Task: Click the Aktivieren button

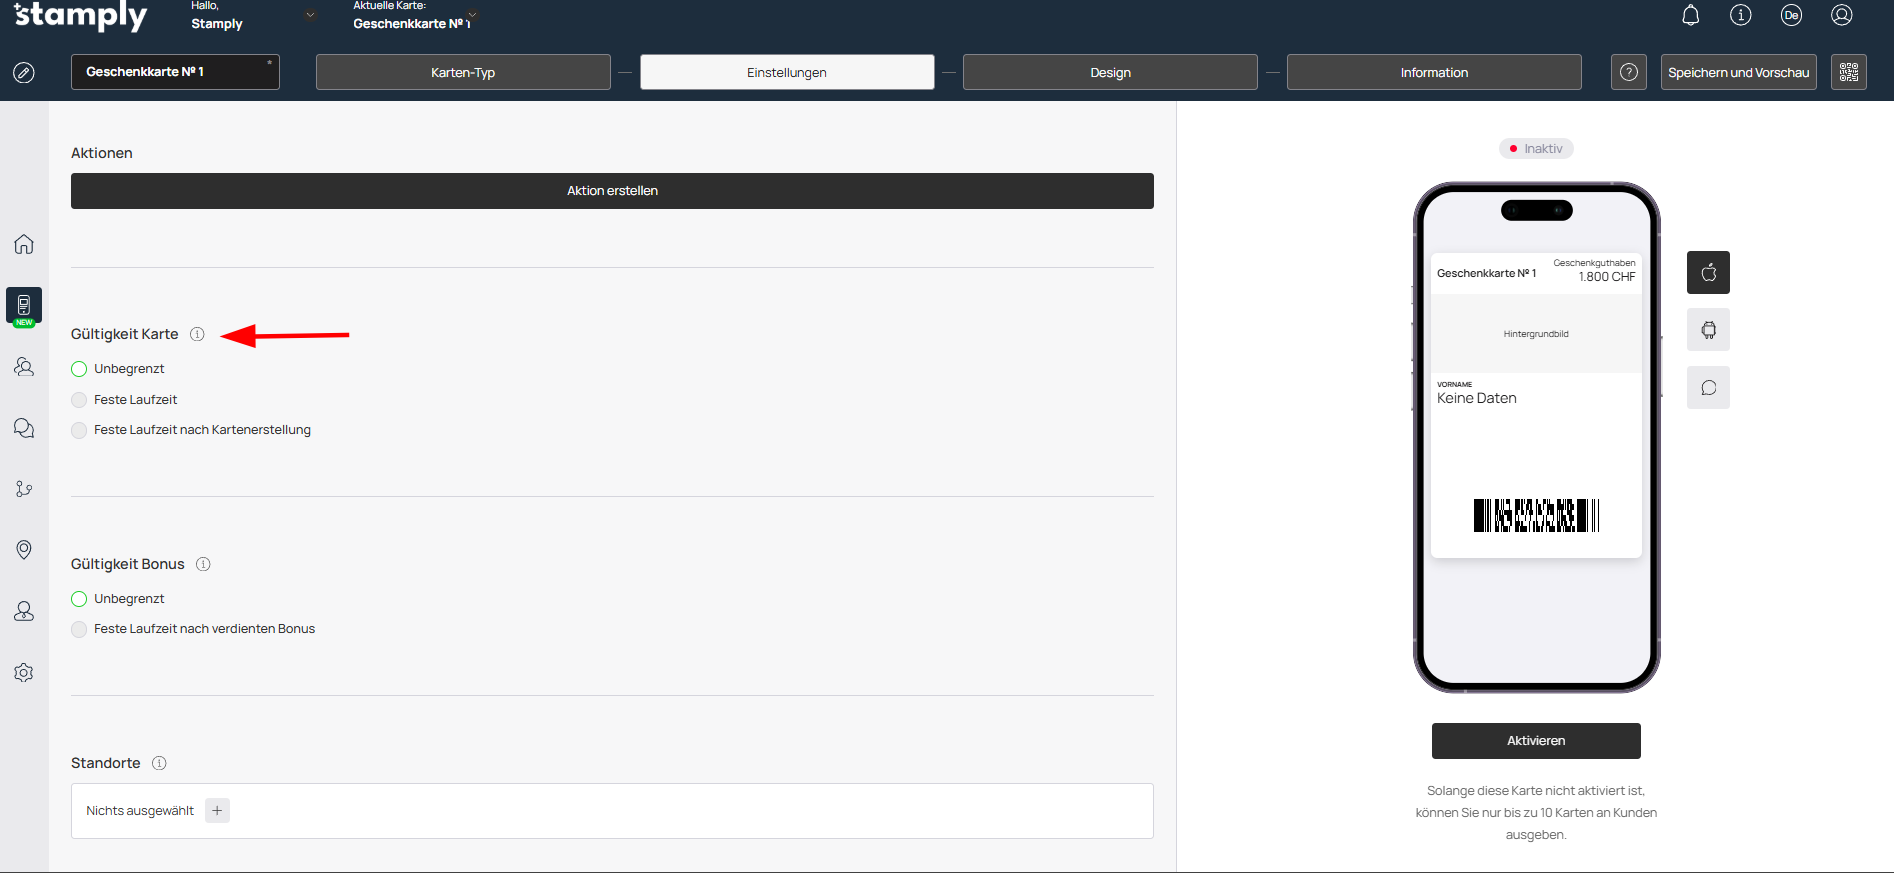Action: [x=1535, y=741]
